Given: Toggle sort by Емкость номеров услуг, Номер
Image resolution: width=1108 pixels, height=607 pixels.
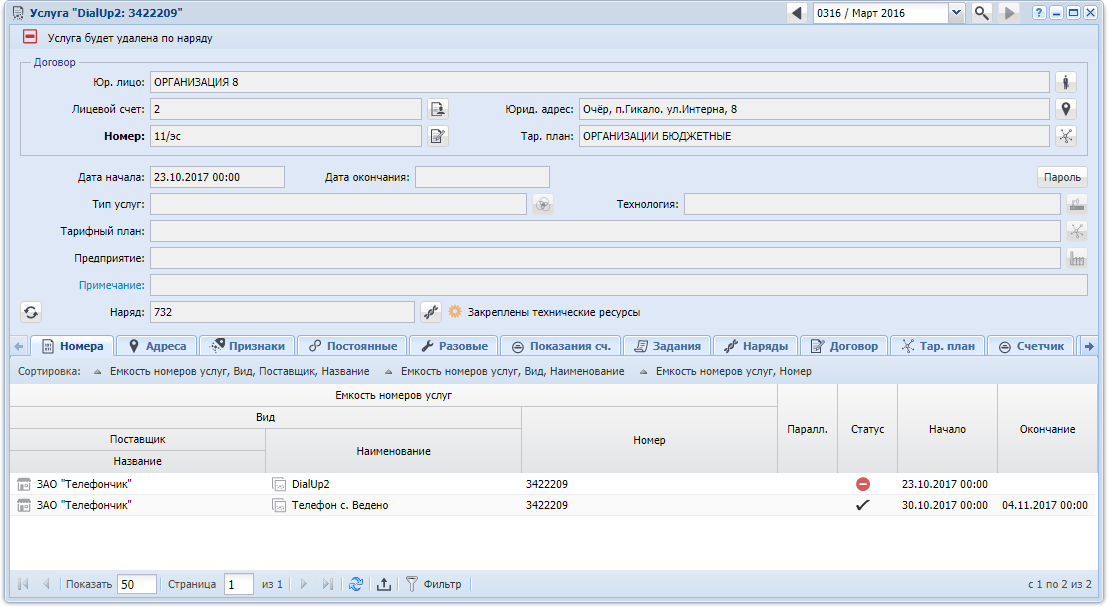Looking at the screenshot, I should (726, 372).
